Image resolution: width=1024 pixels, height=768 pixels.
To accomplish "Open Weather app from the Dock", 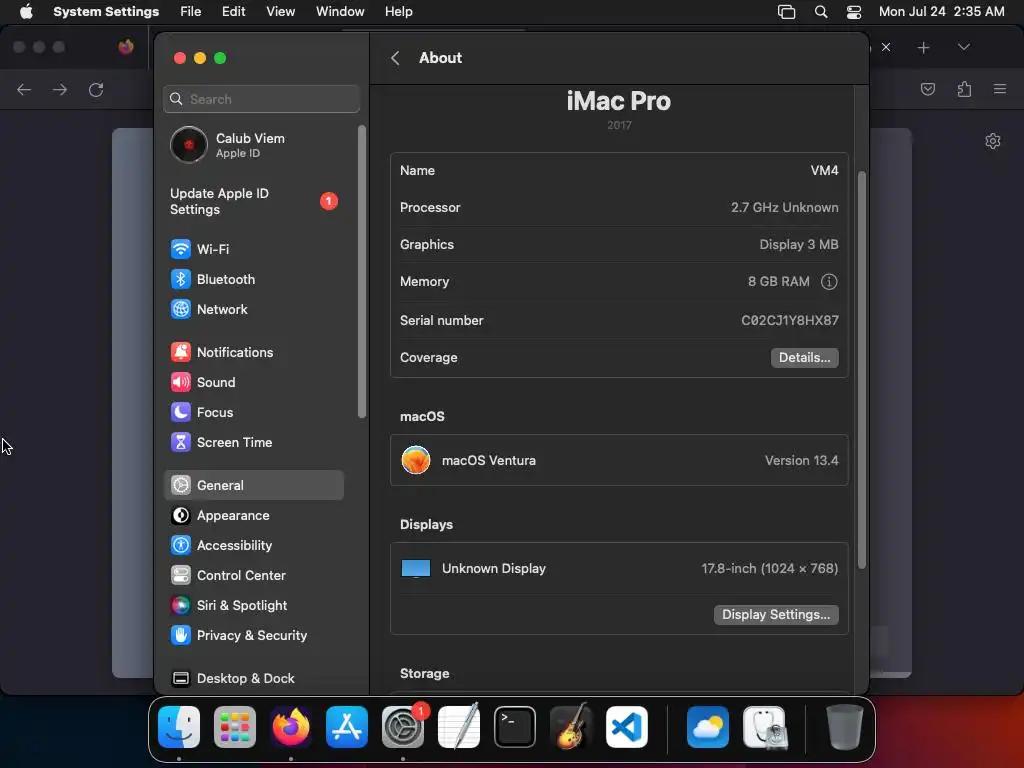I will (x=708, y=727).
